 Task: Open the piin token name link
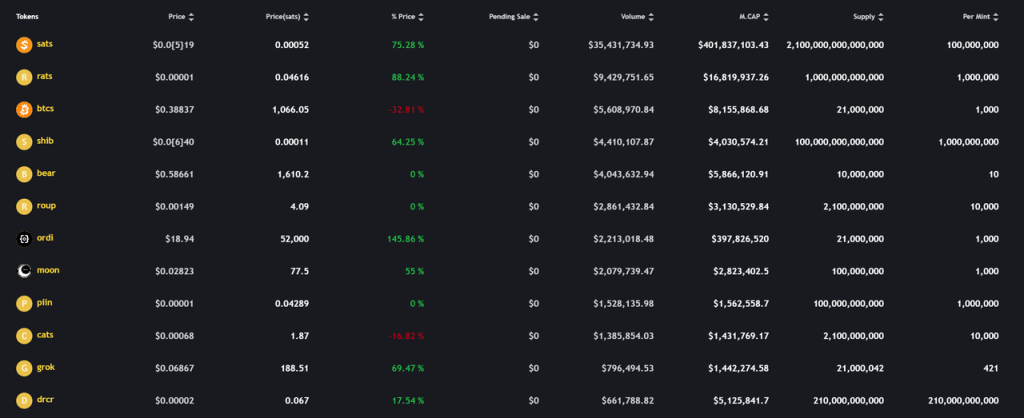click(45, 302)
